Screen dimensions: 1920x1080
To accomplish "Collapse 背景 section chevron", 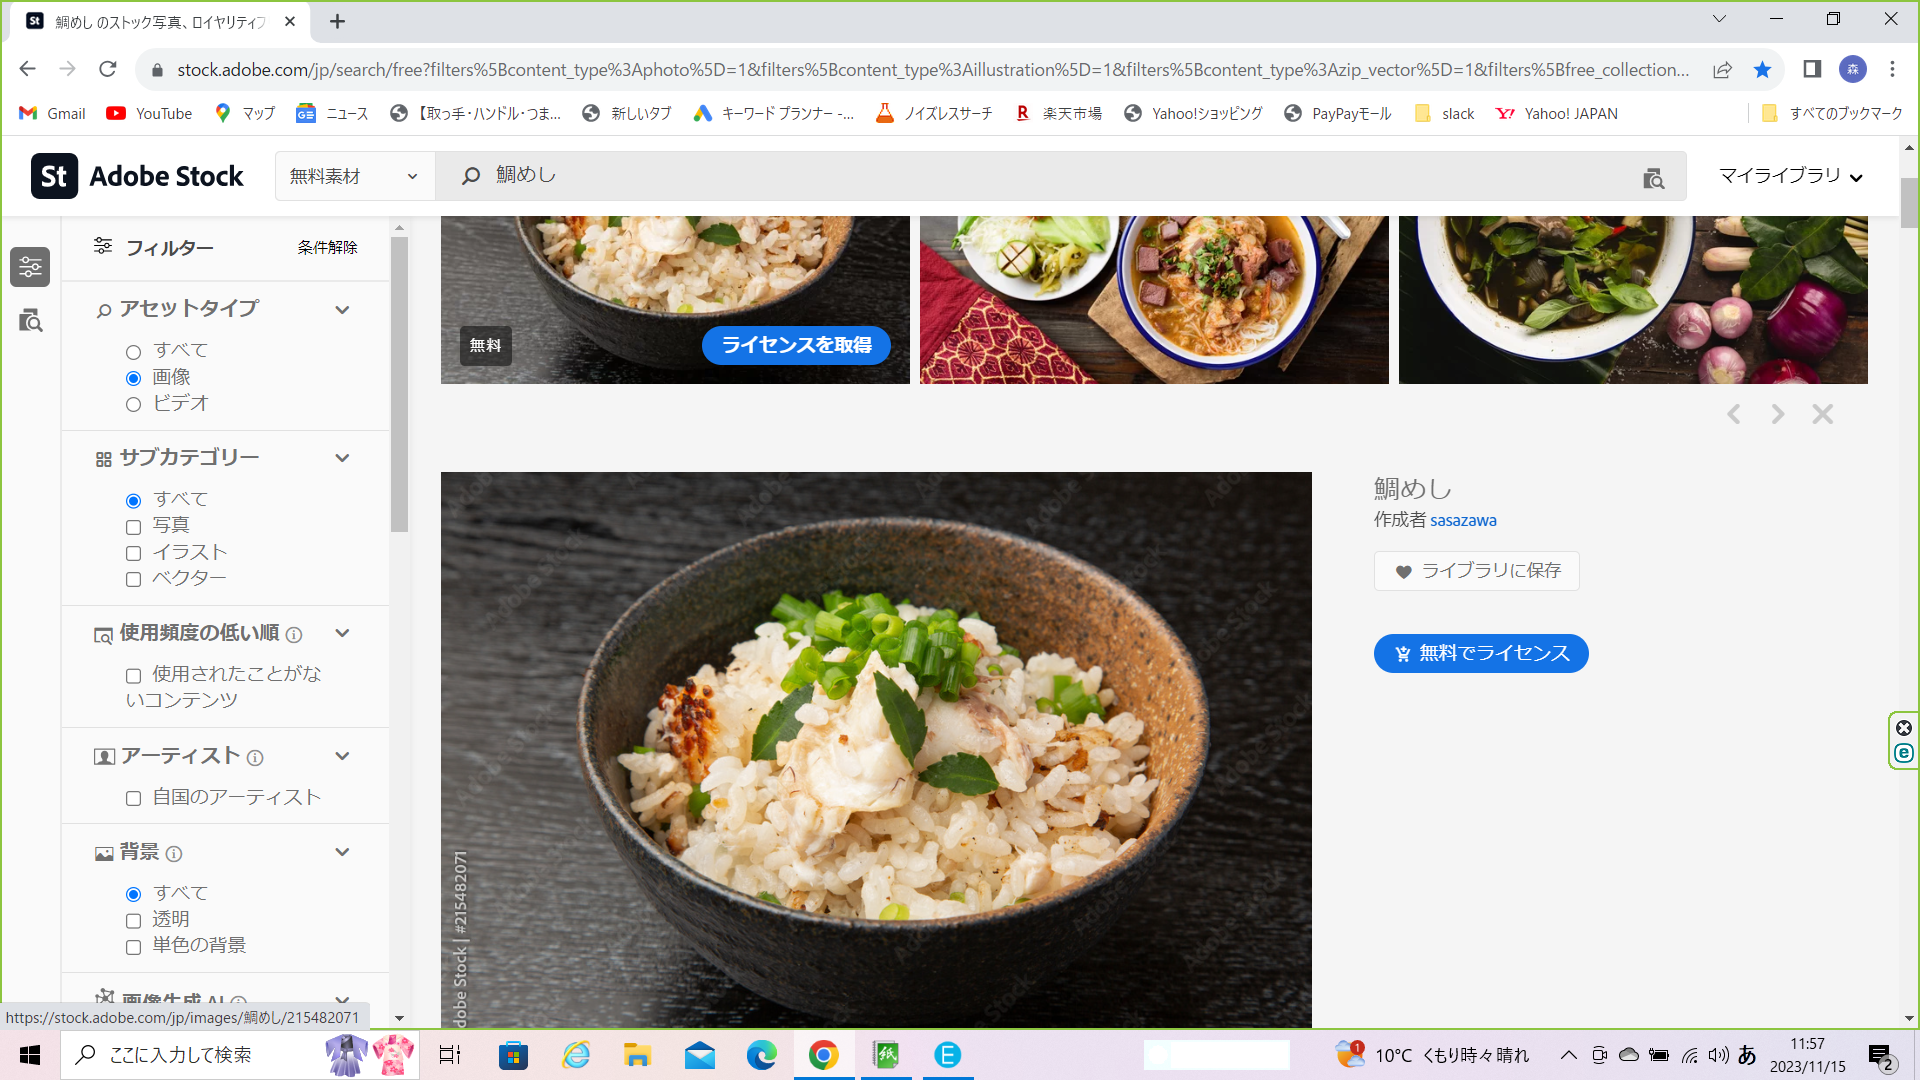I will pos(342,852).
